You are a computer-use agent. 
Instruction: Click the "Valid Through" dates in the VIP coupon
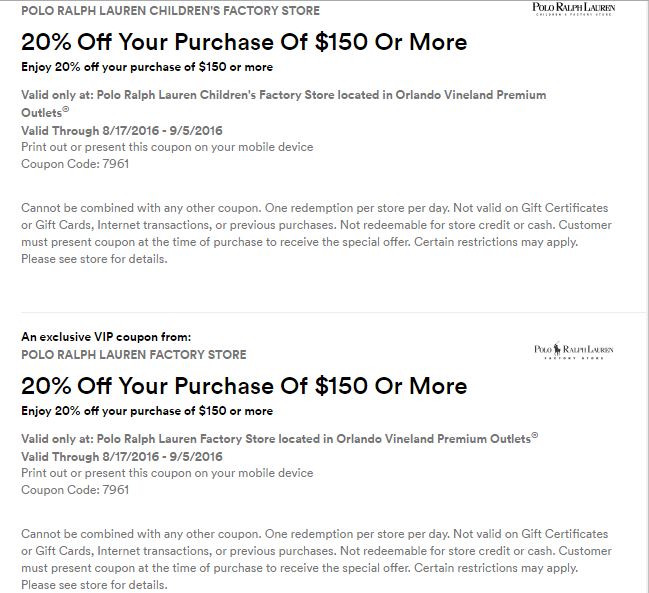(x=121, y=457)
